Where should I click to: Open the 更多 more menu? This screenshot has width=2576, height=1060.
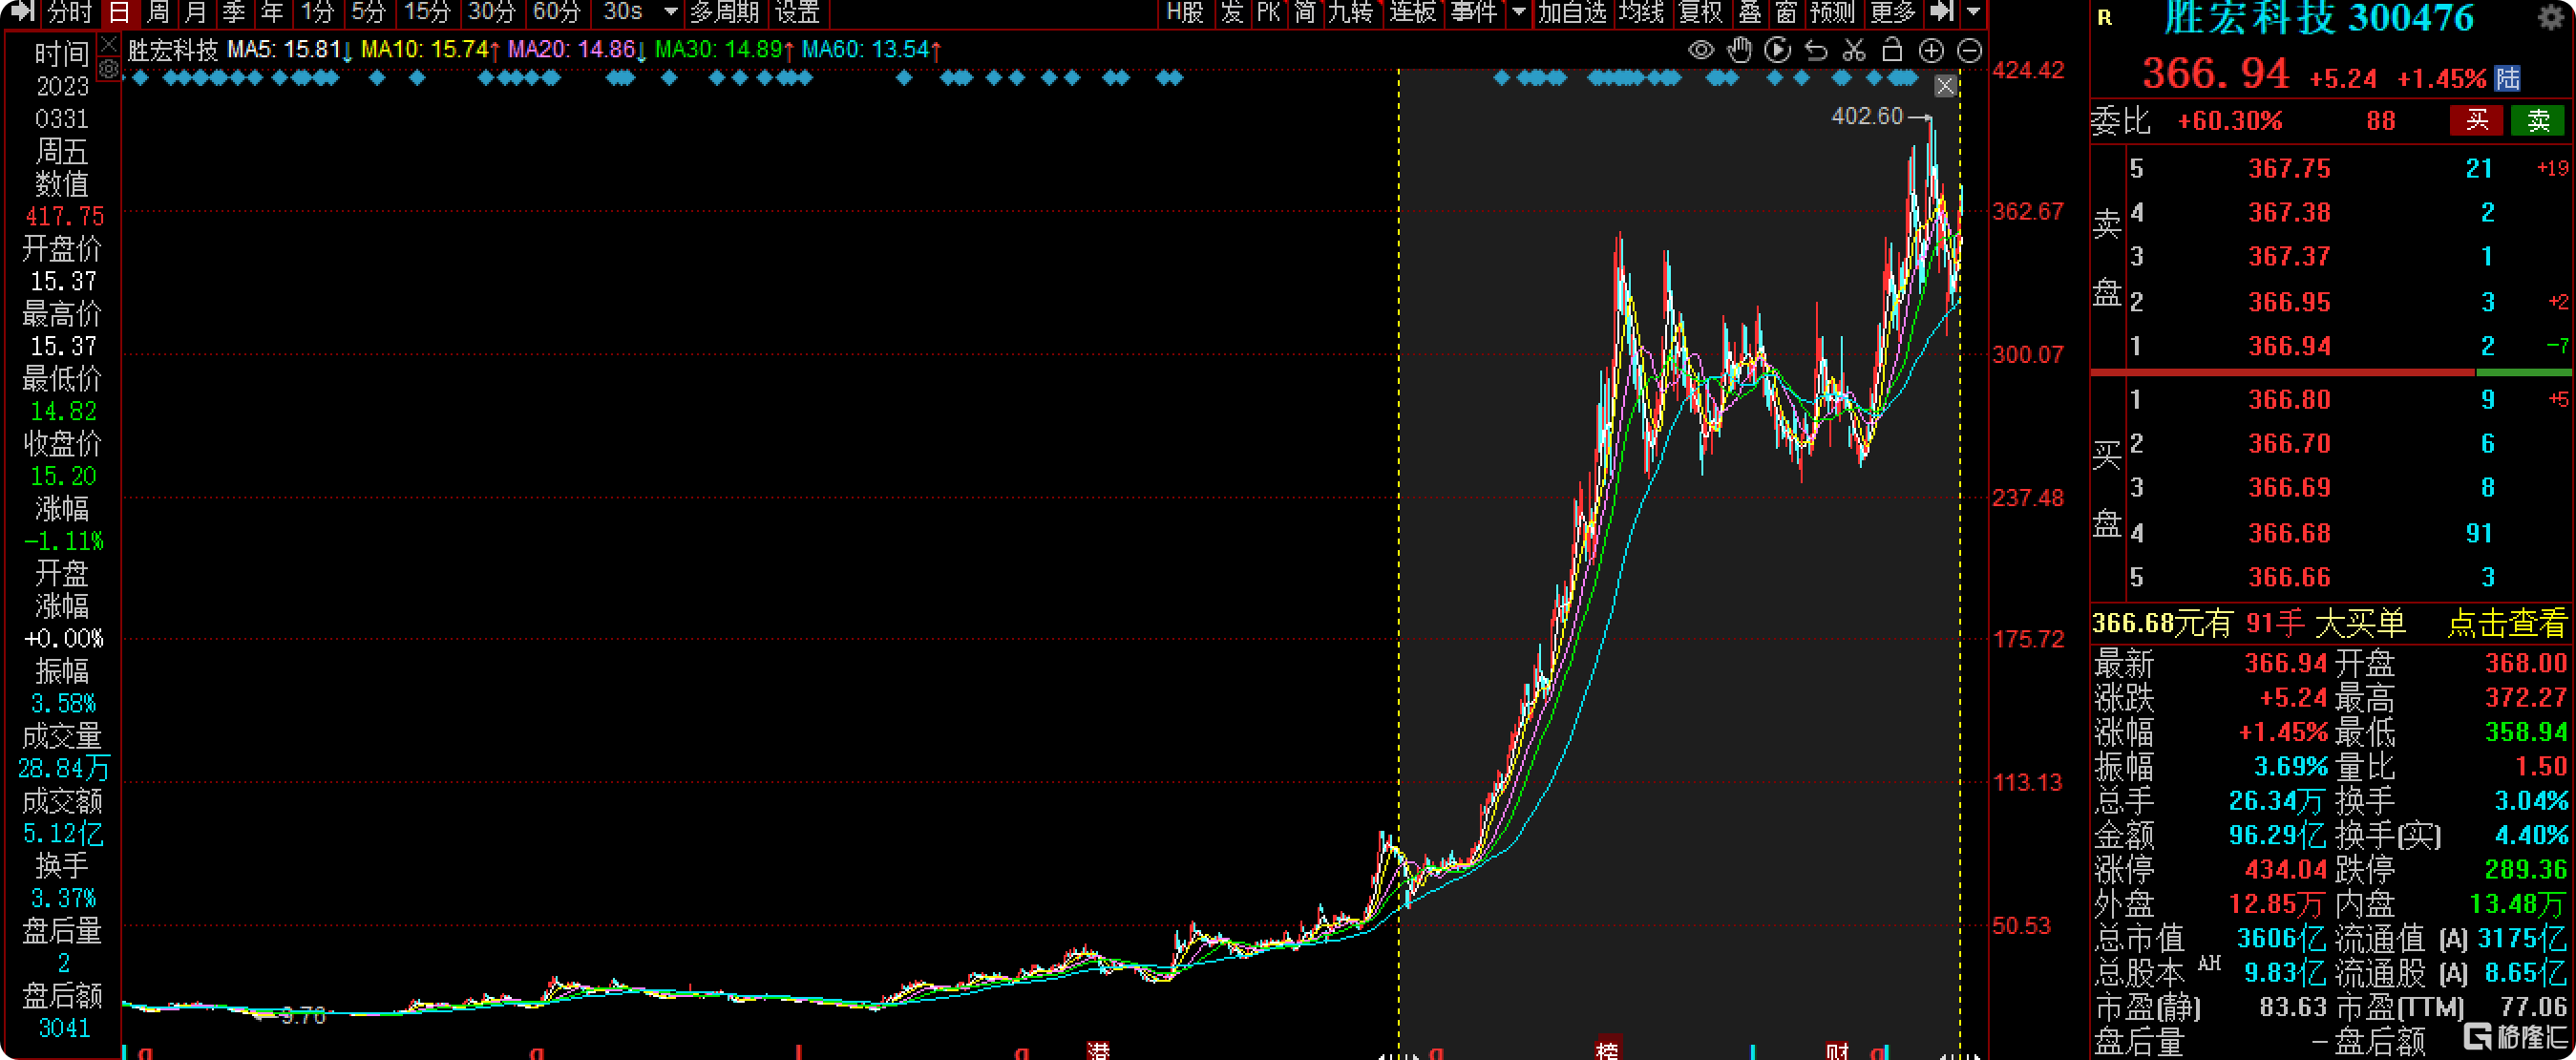click(x=1893, y=12)
